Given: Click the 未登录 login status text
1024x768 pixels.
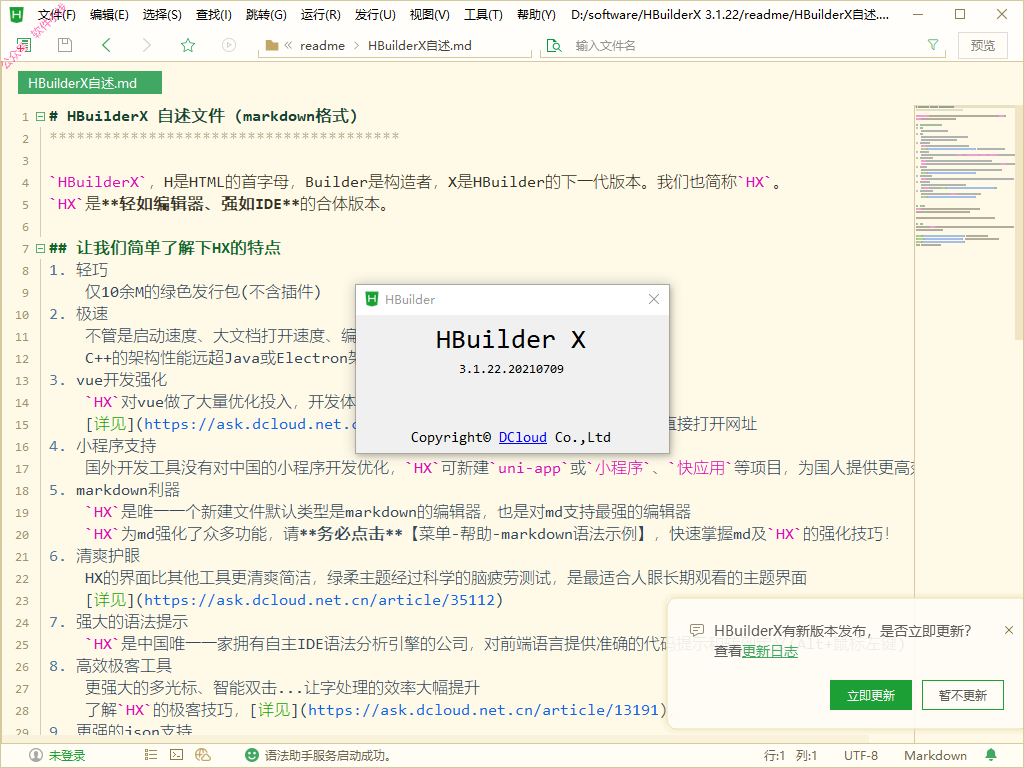Looking at the screenshot, I should 67,756.
